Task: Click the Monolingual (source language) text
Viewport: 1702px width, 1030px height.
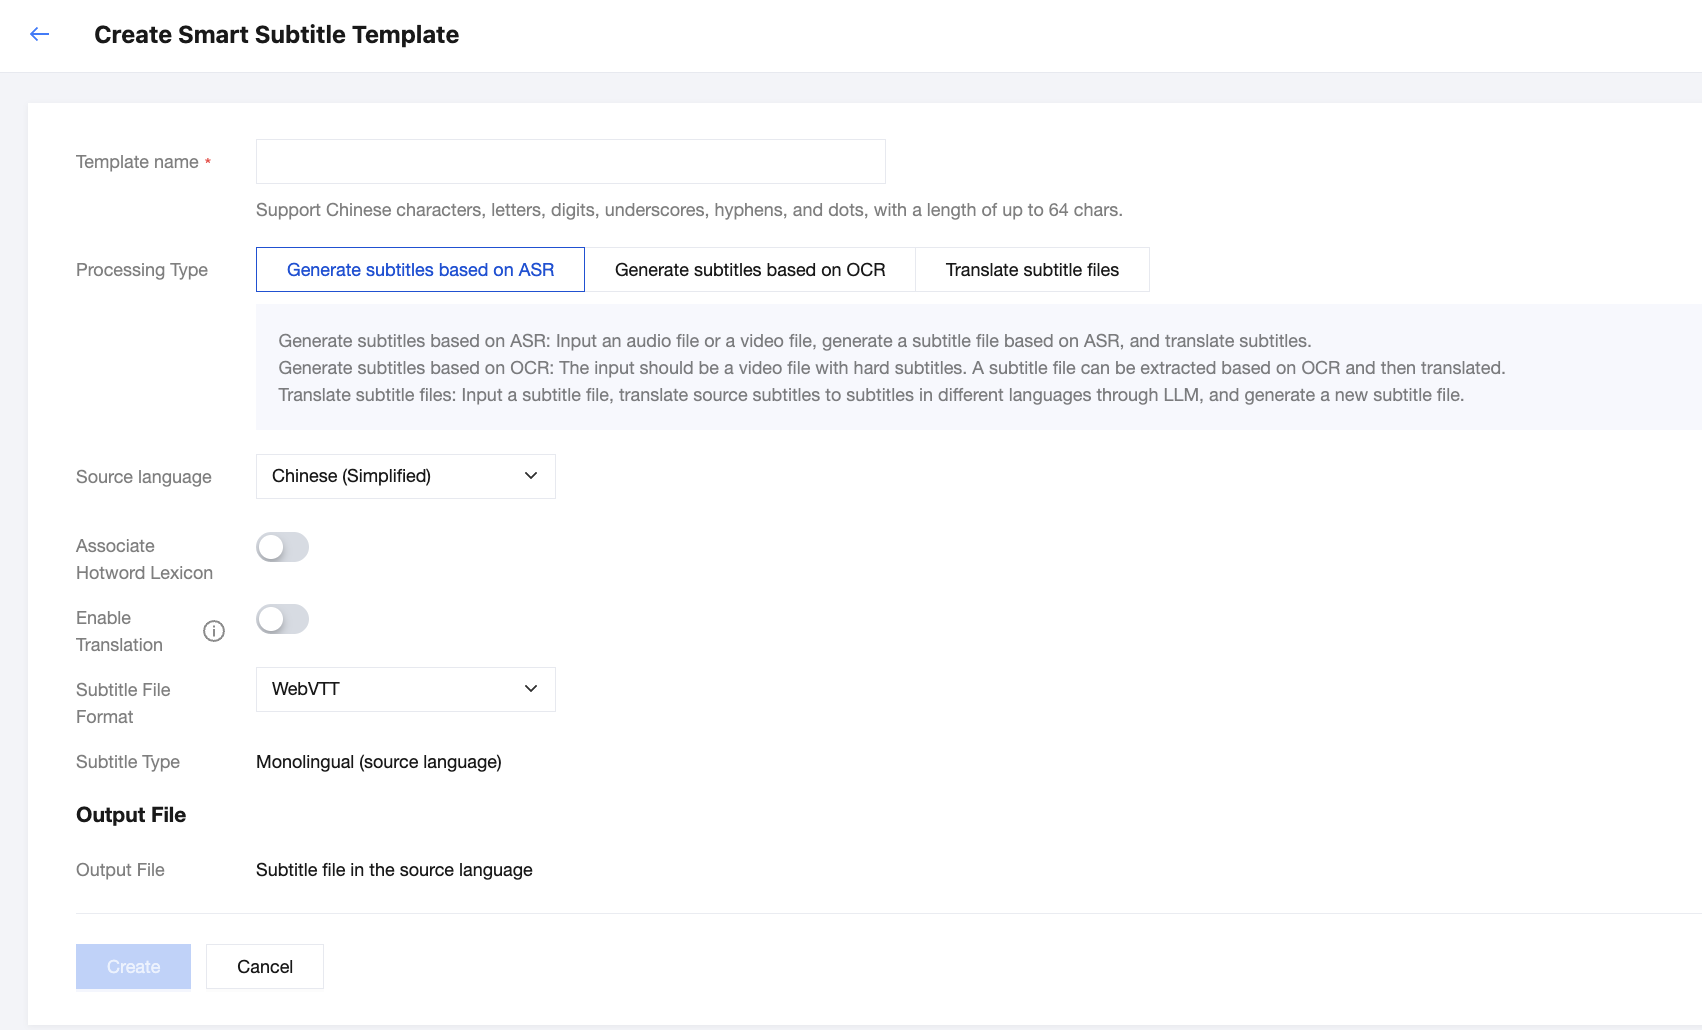Action: pos(379,762)
